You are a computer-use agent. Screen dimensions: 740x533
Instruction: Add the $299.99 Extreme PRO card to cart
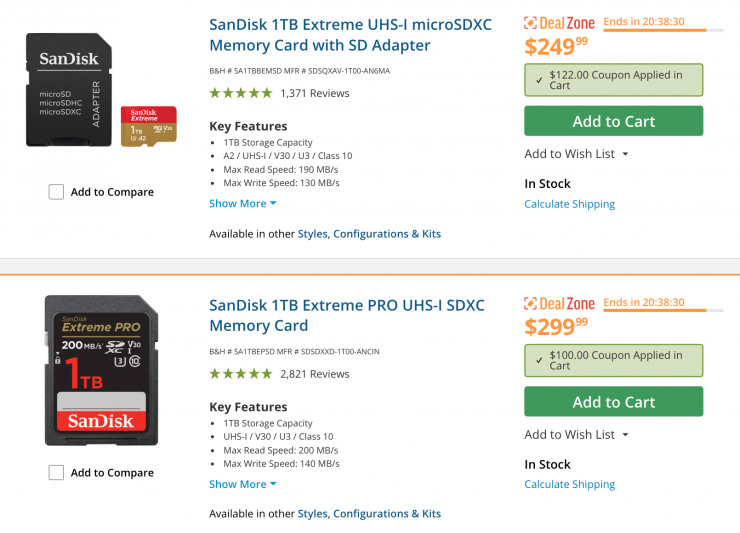(613, 402)
